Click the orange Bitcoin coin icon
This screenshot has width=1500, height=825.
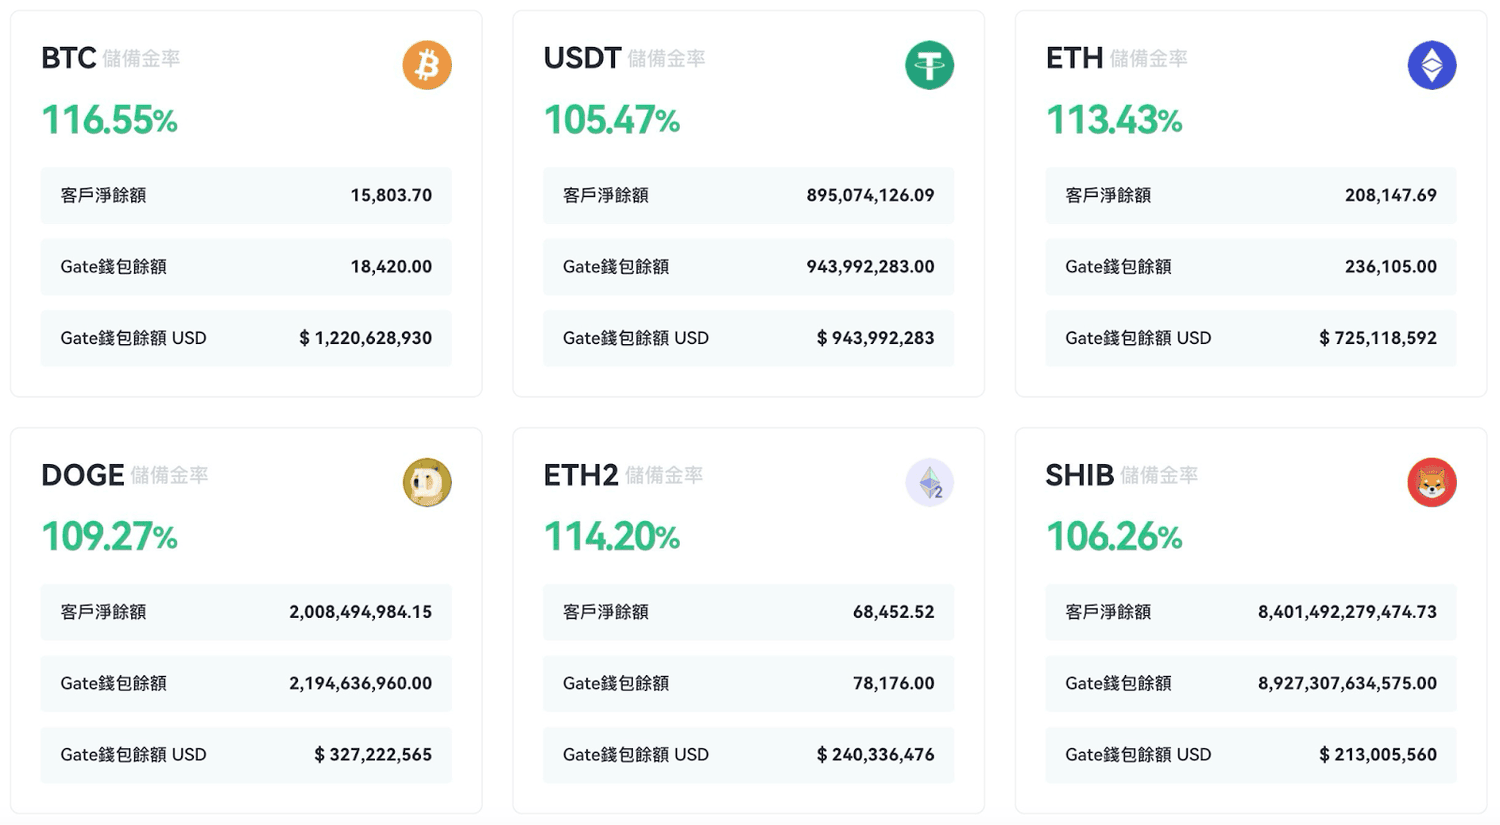(427, 65)
